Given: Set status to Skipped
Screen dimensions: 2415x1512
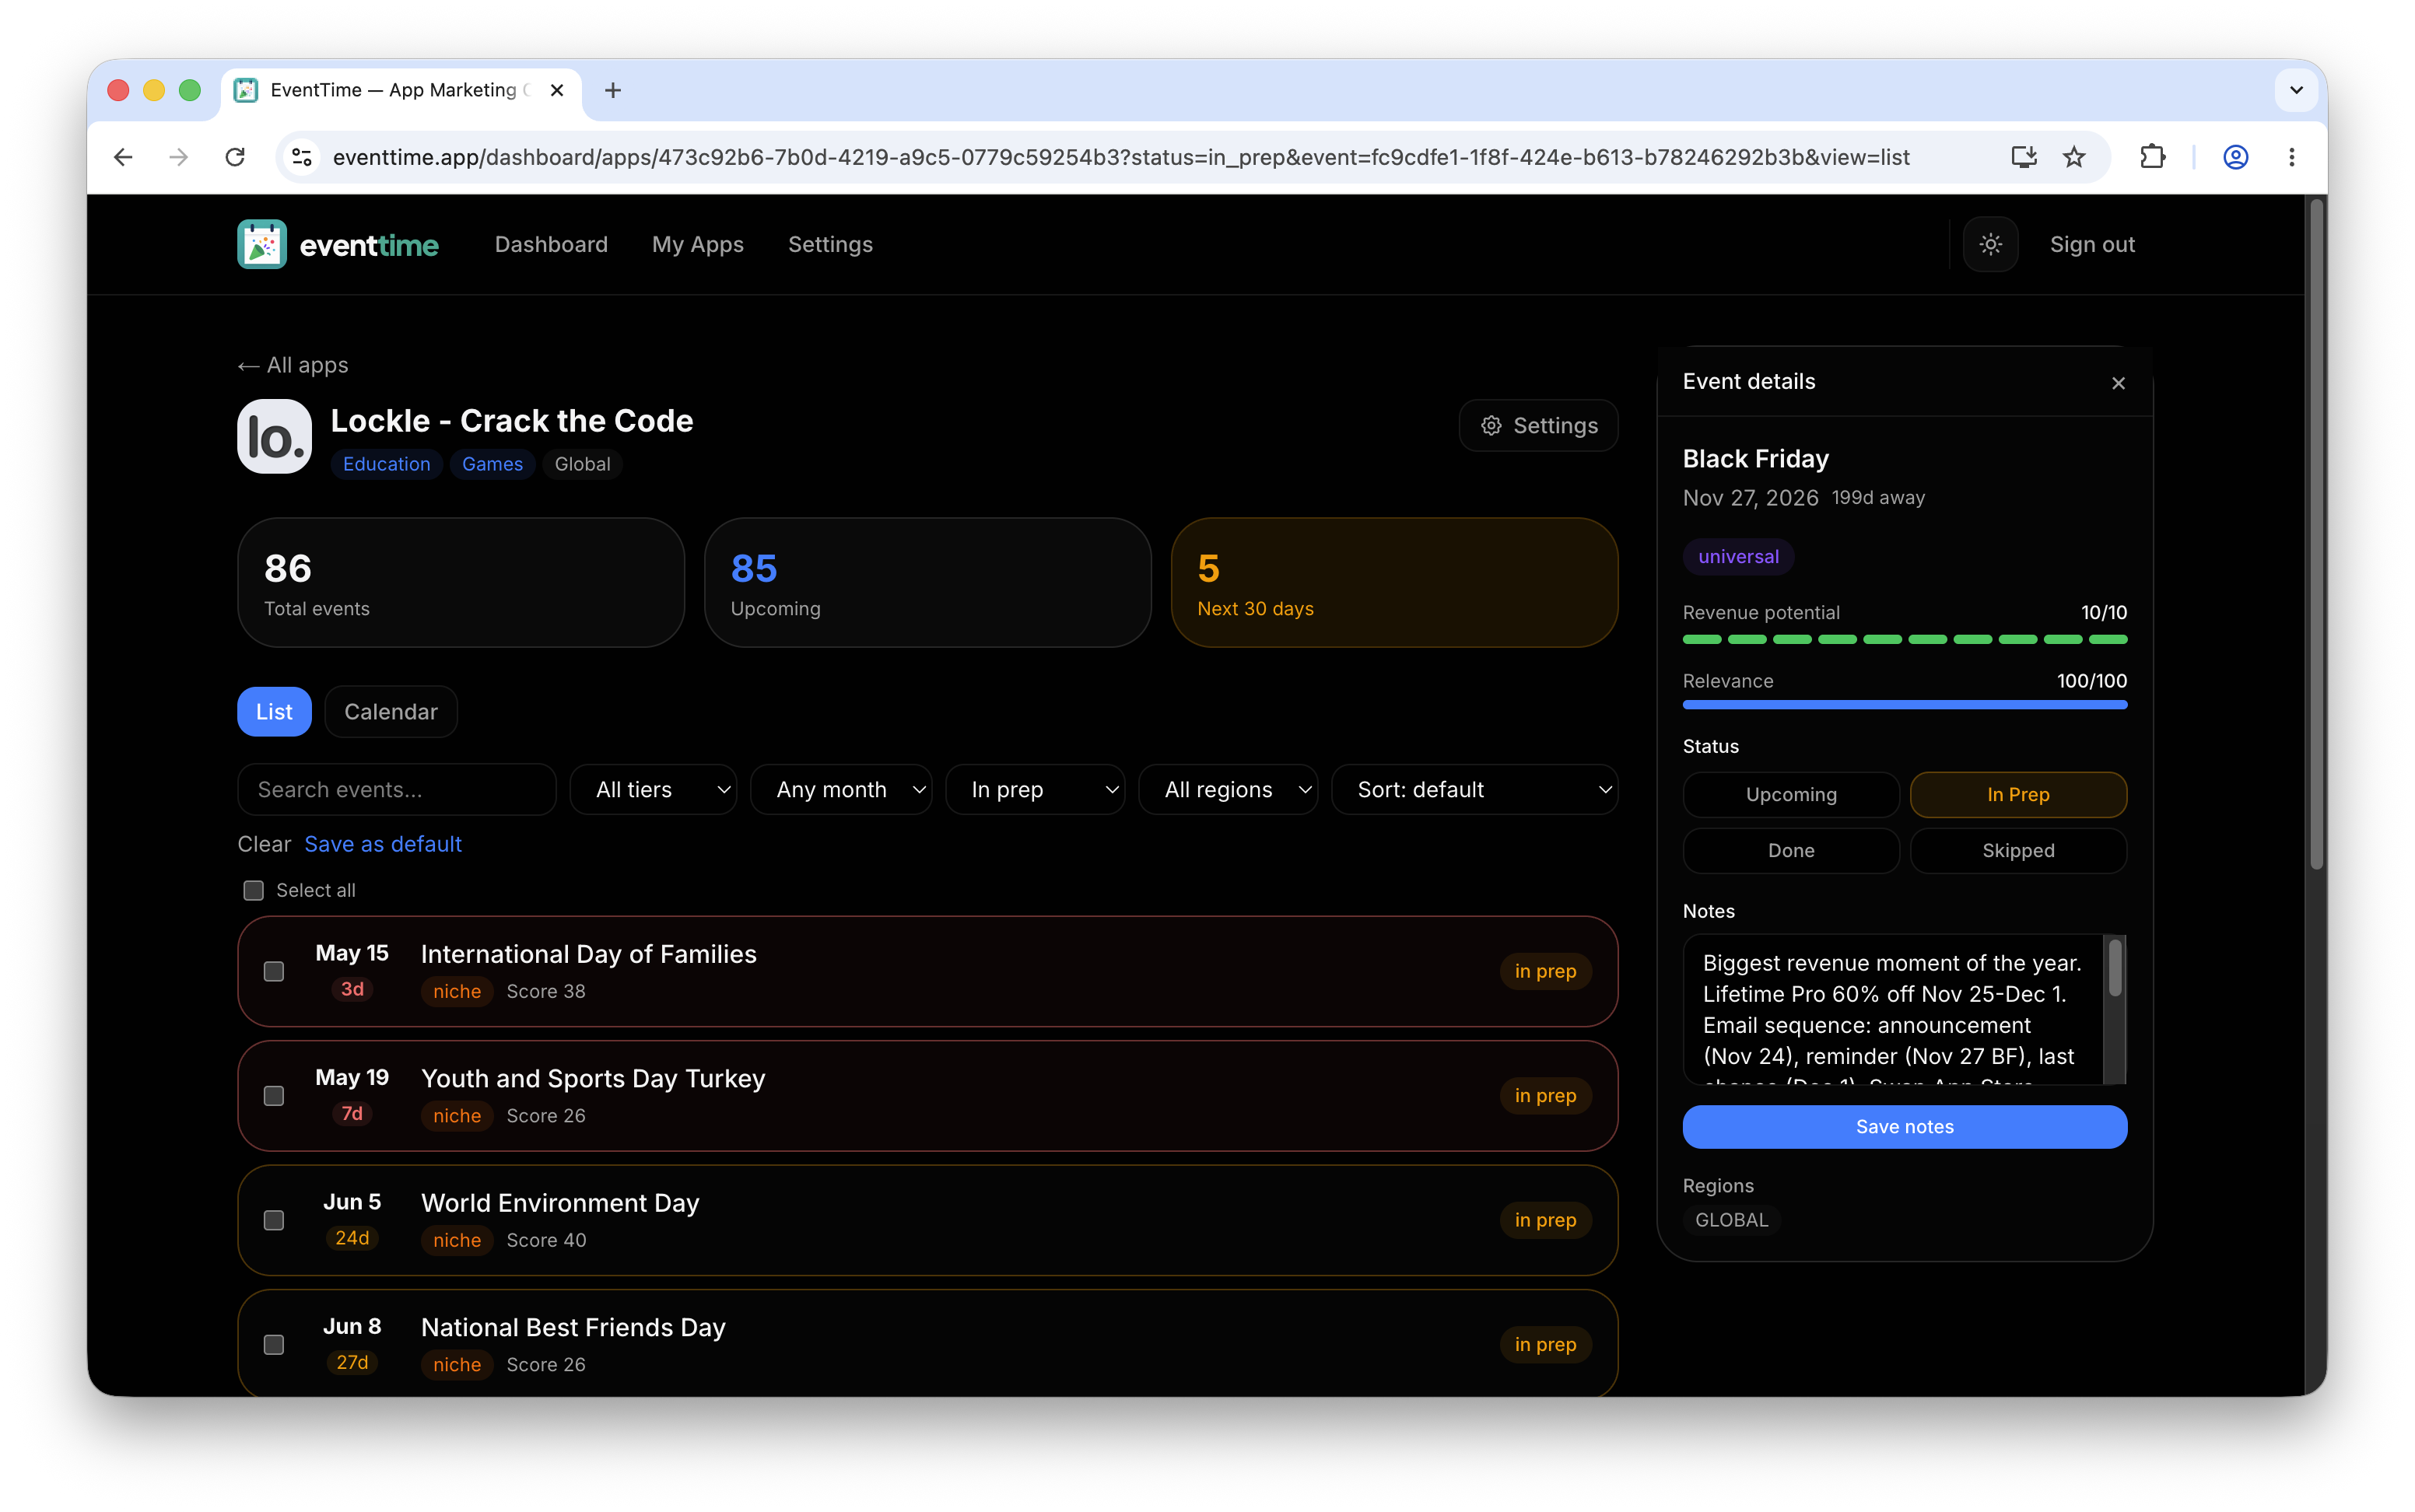Looking at the screenshot, I should coord(2018,850).
